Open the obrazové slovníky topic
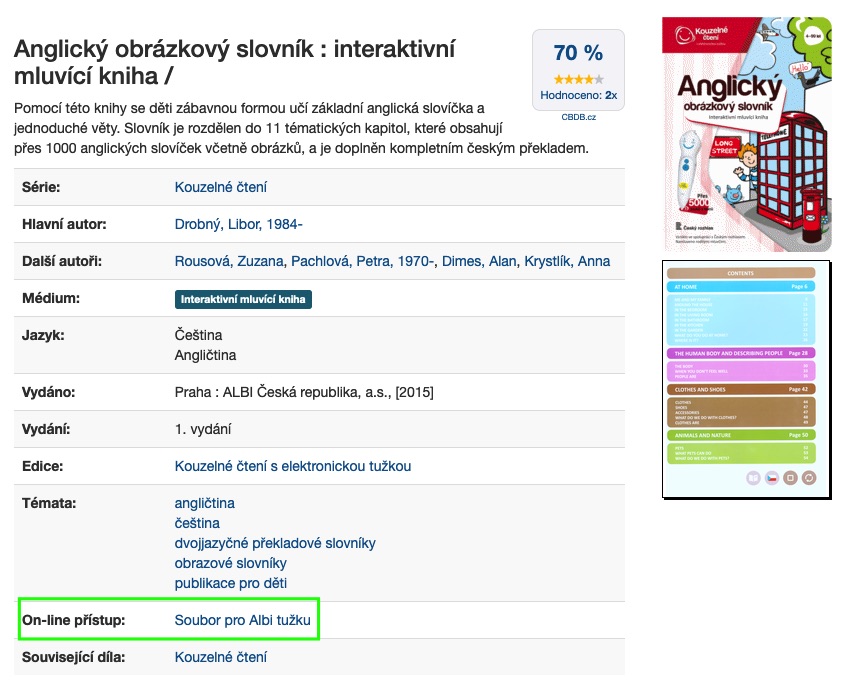 click(x=230, y=563)
